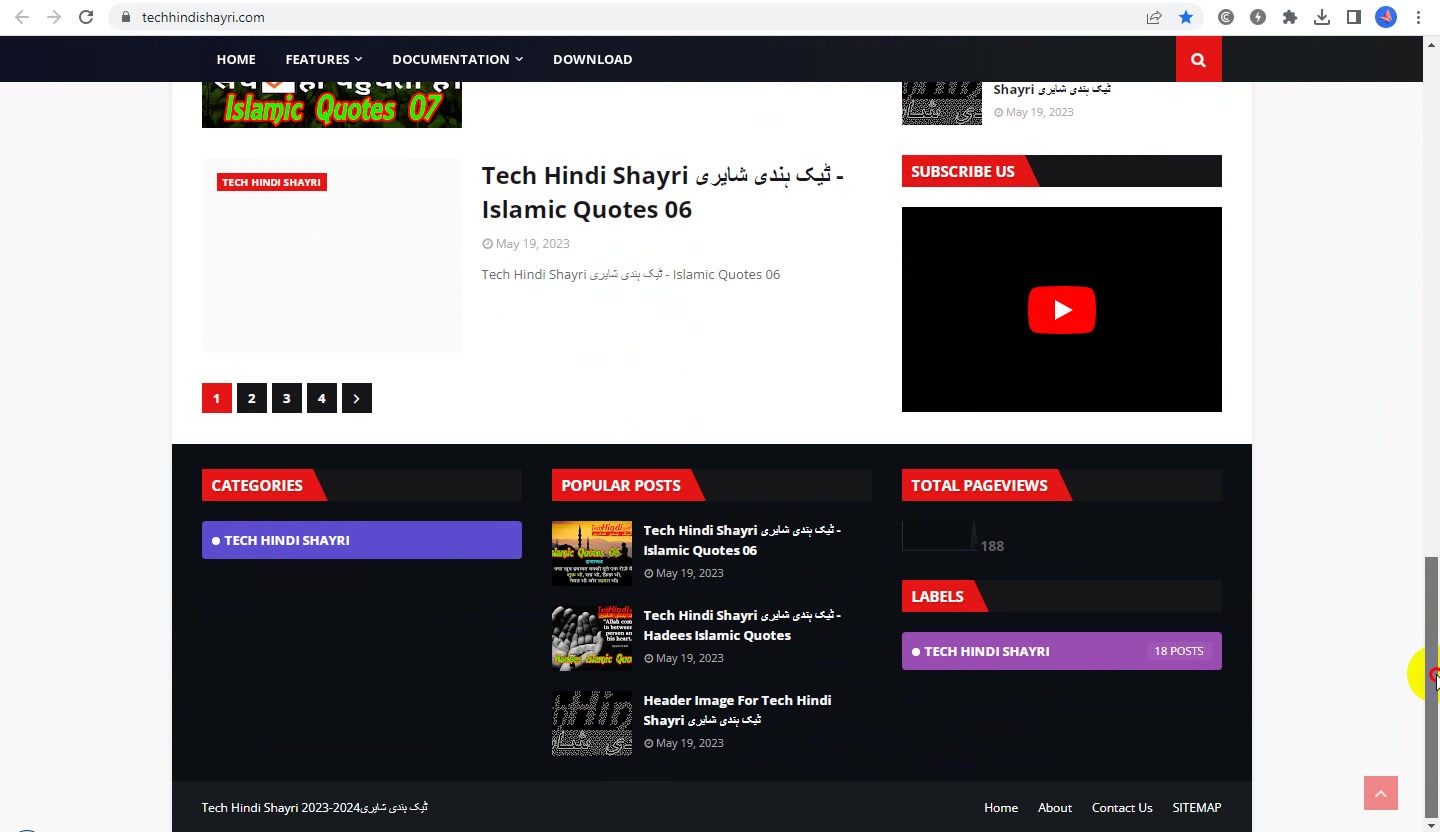
Task: Open the Contact Us footer link
Action: [x=1122, y=807]
